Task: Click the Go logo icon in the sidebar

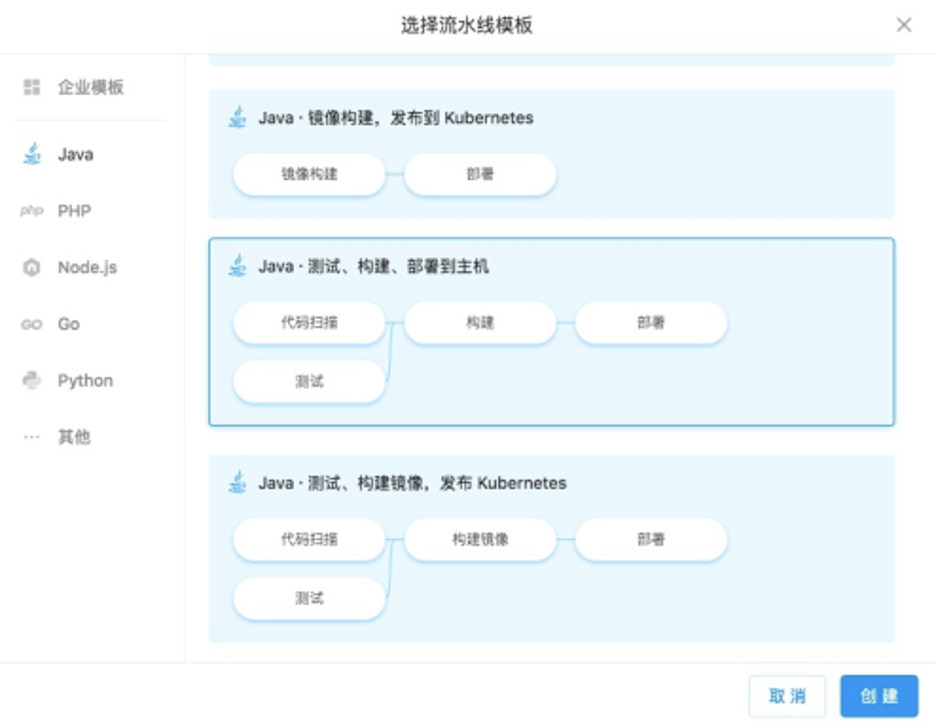Action: (x=32, y=324)
